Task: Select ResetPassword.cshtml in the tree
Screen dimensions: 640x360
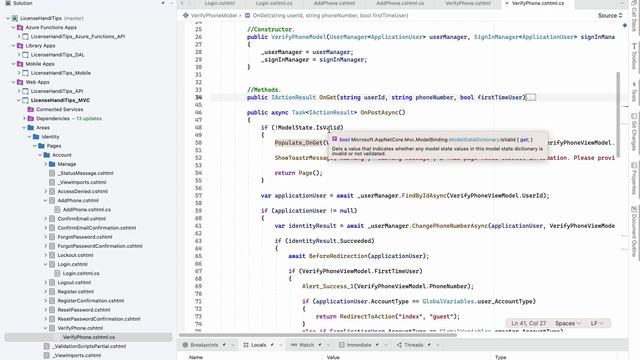Action: point(84,310)
